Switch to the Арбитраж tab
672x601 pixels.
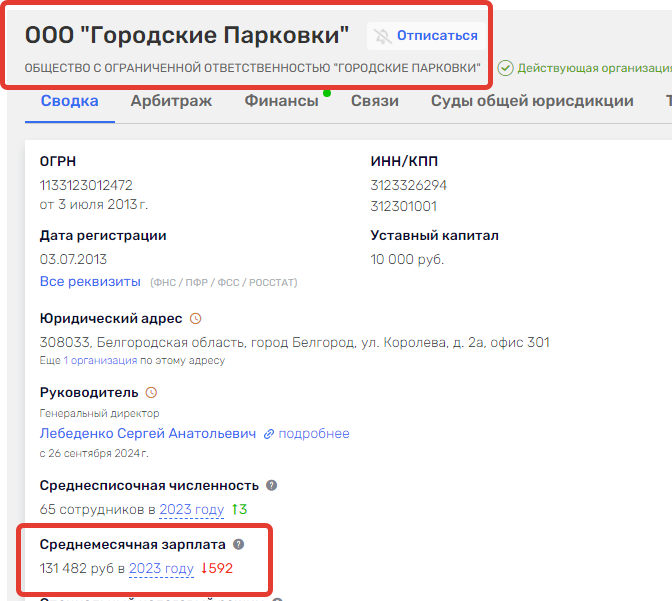171,101
